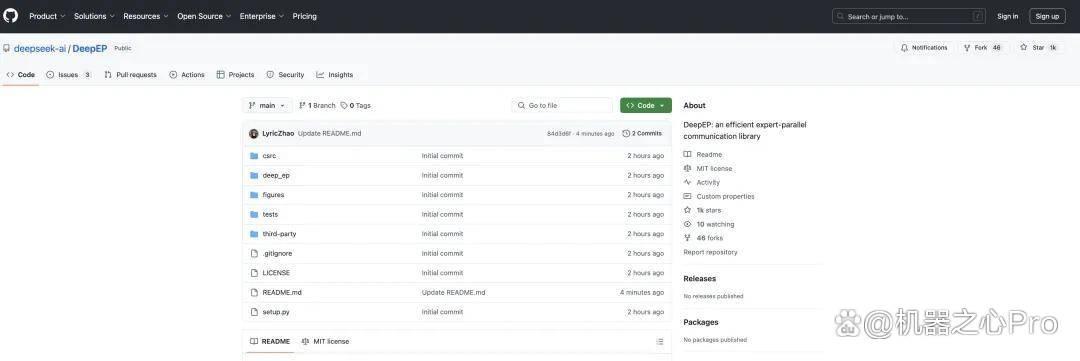This screenshot has width=1080, height=361.
Task: Click the LyricZhao avatar image
Action: click(253, 134)
